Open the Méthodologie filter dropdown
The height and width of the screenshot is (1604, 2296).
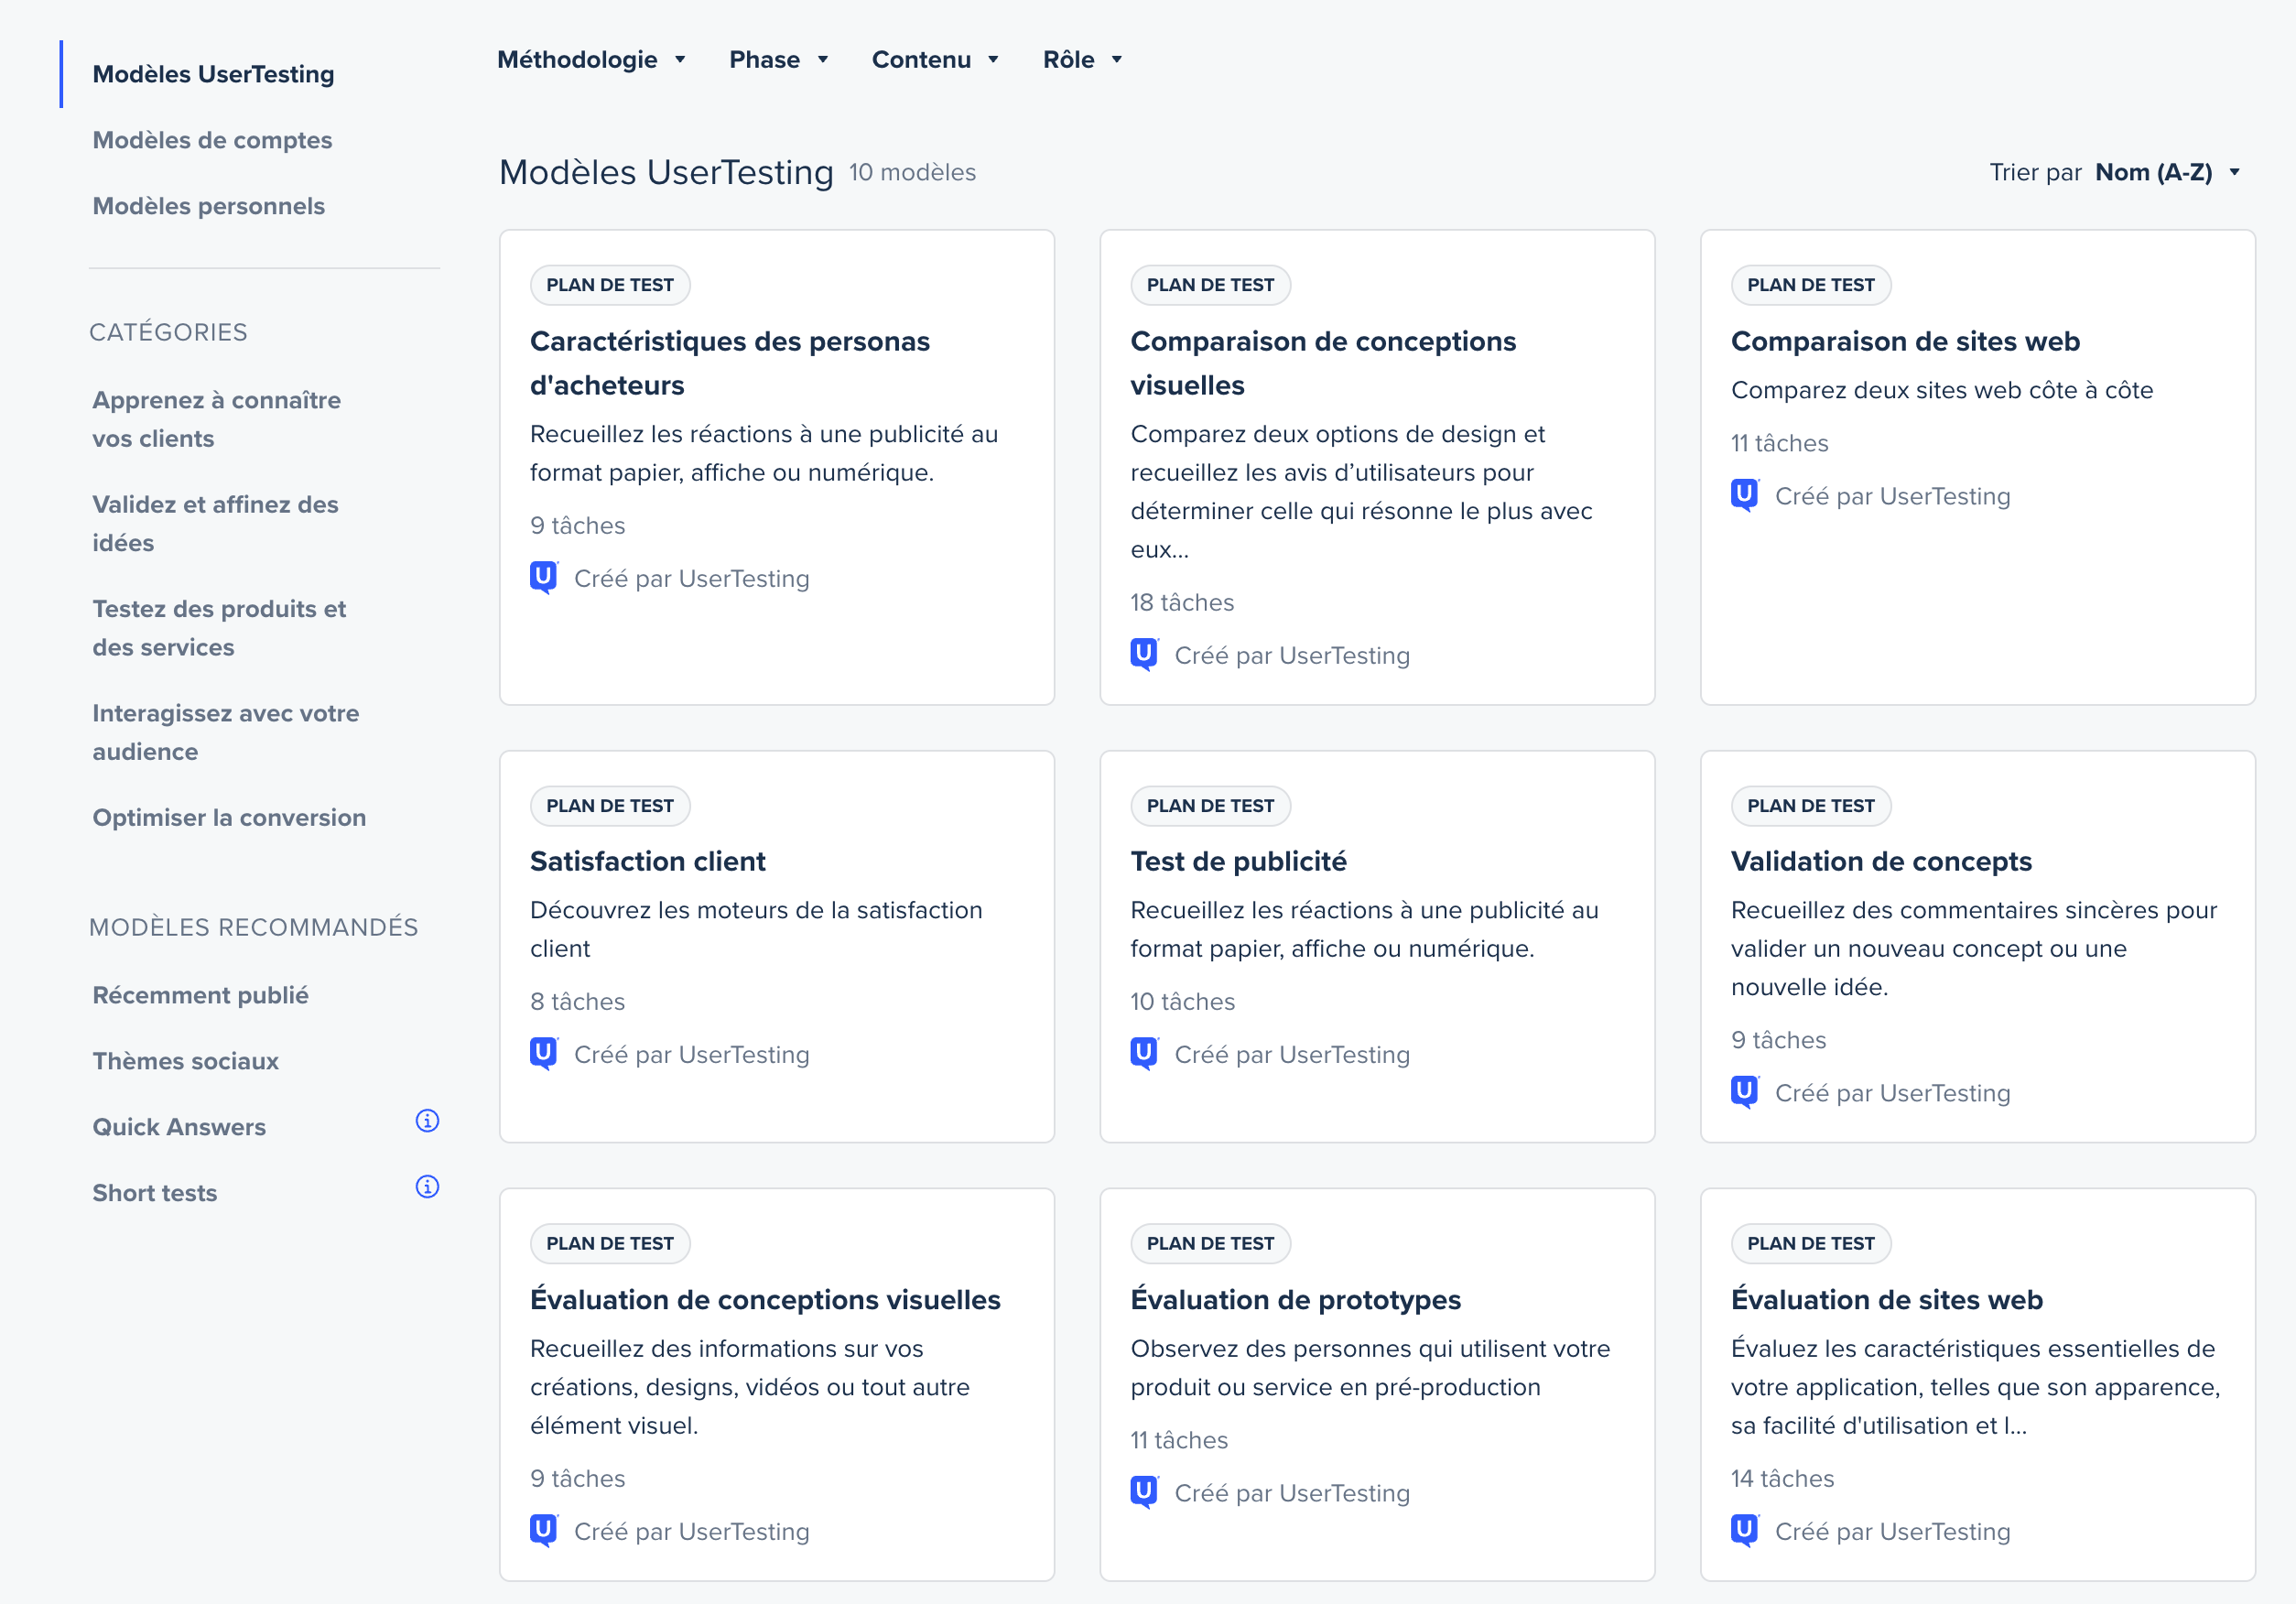[591, 60]
